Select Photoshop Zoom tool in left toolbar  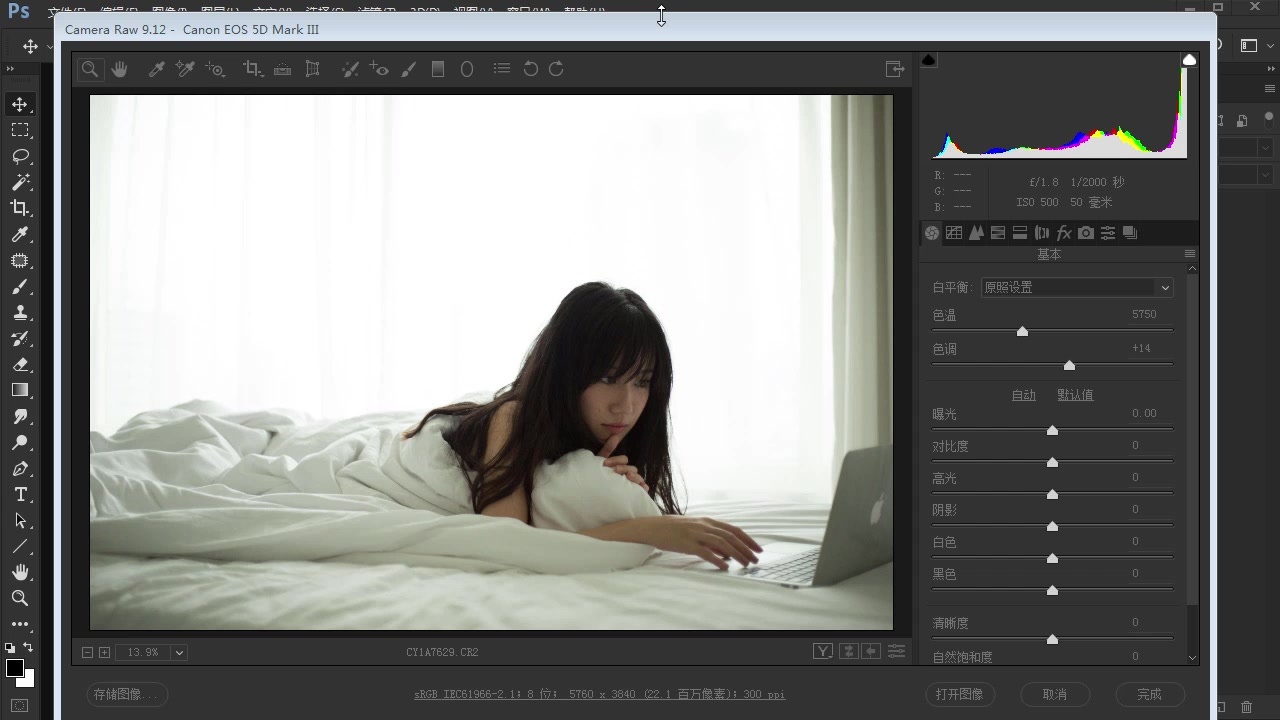[20, 598]
